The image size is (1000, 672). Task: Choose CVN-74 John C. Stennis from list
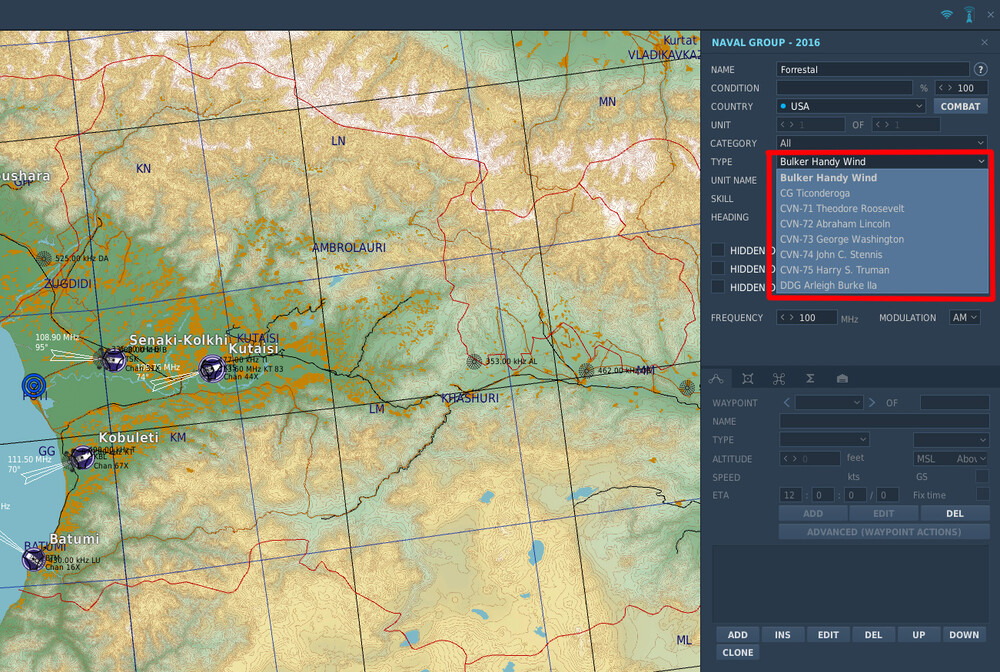coord(829,255)
